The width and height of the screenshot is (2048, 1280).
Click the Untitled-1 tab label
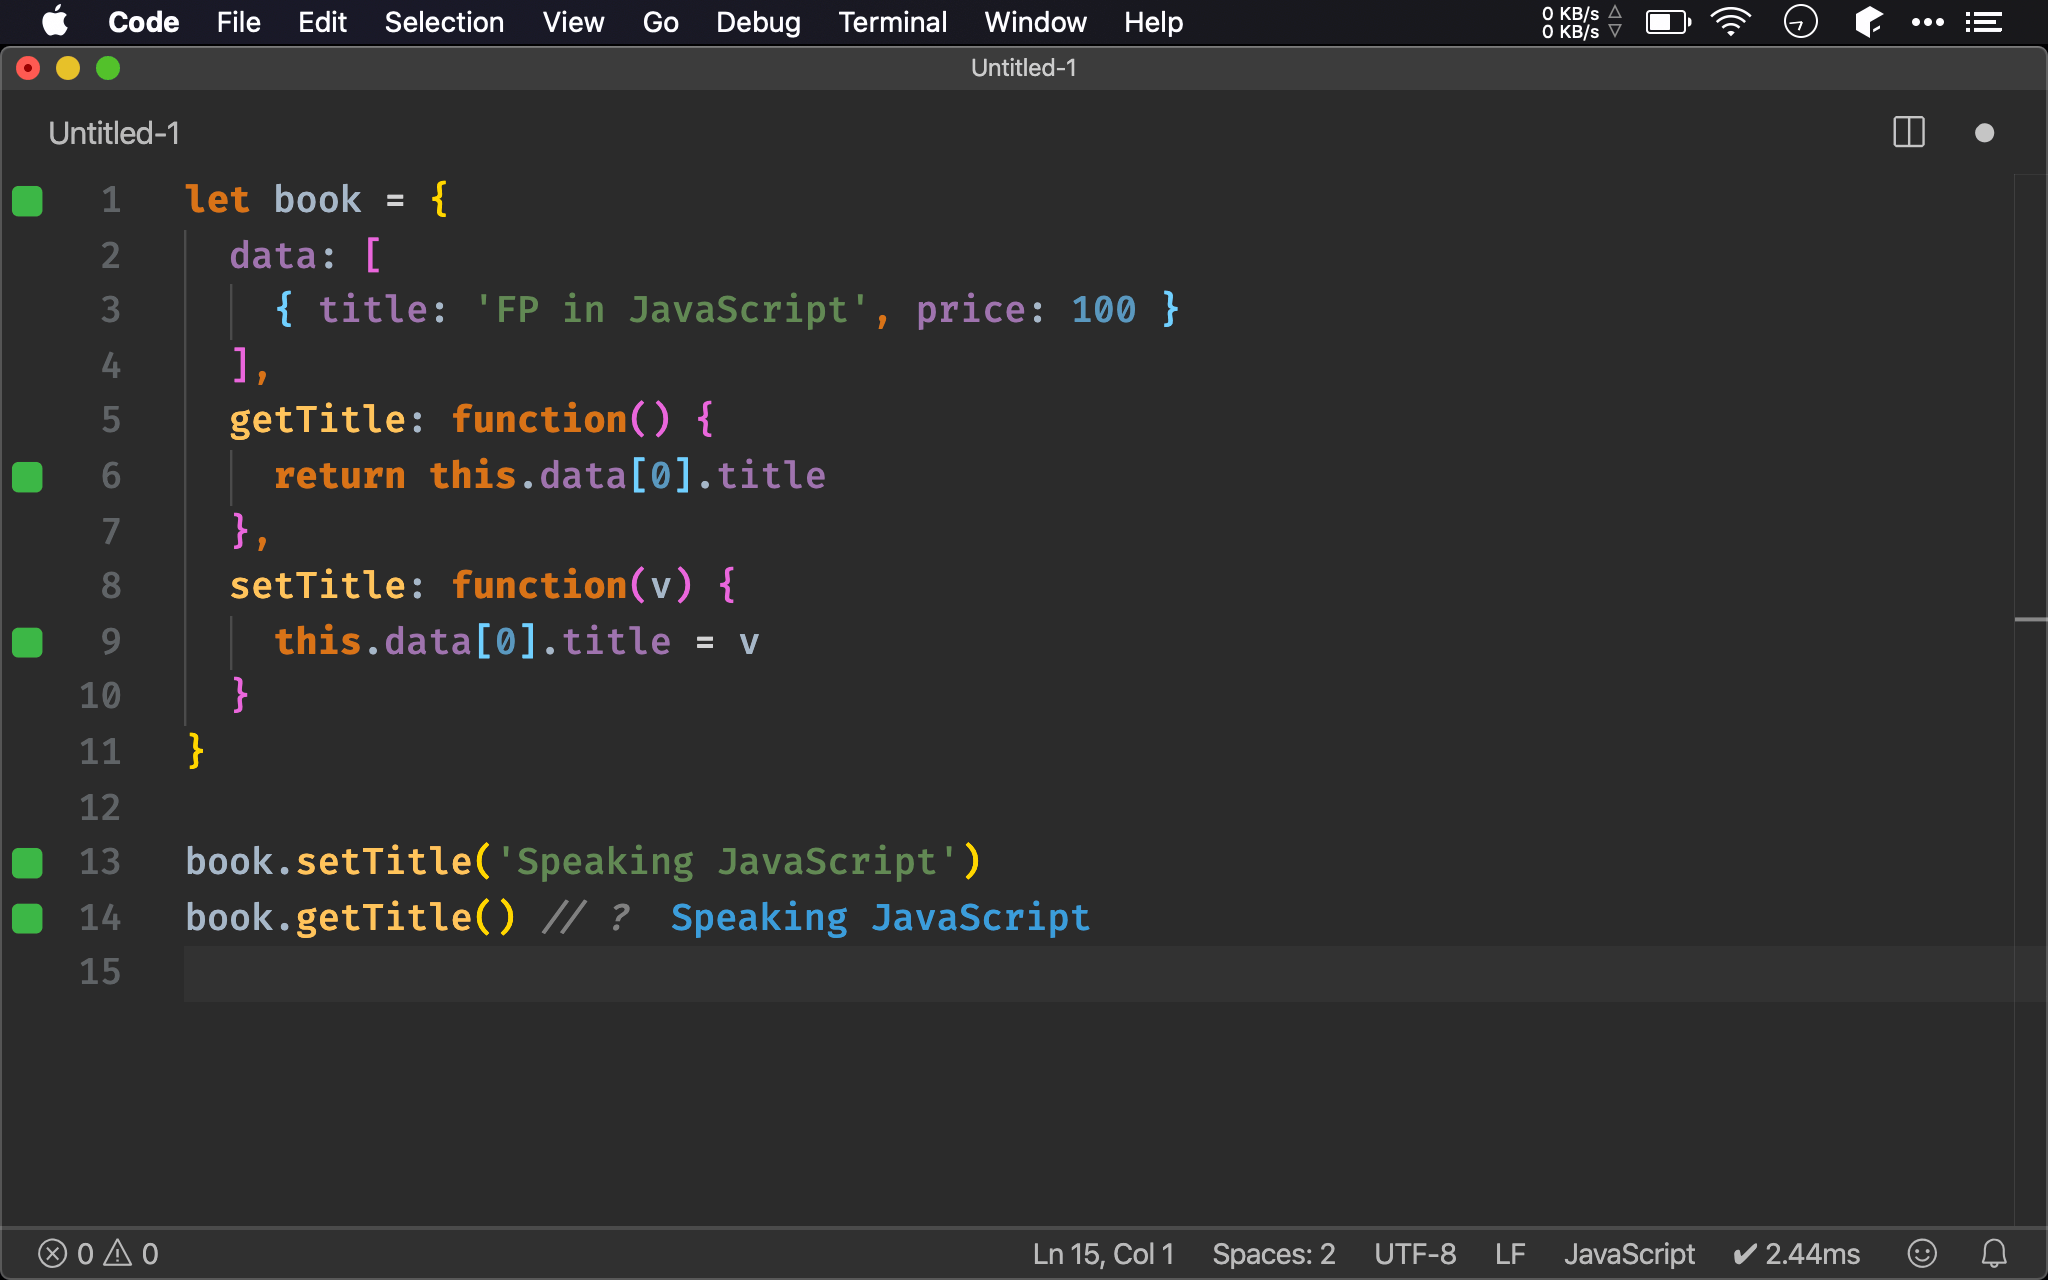tap(116, 133)
